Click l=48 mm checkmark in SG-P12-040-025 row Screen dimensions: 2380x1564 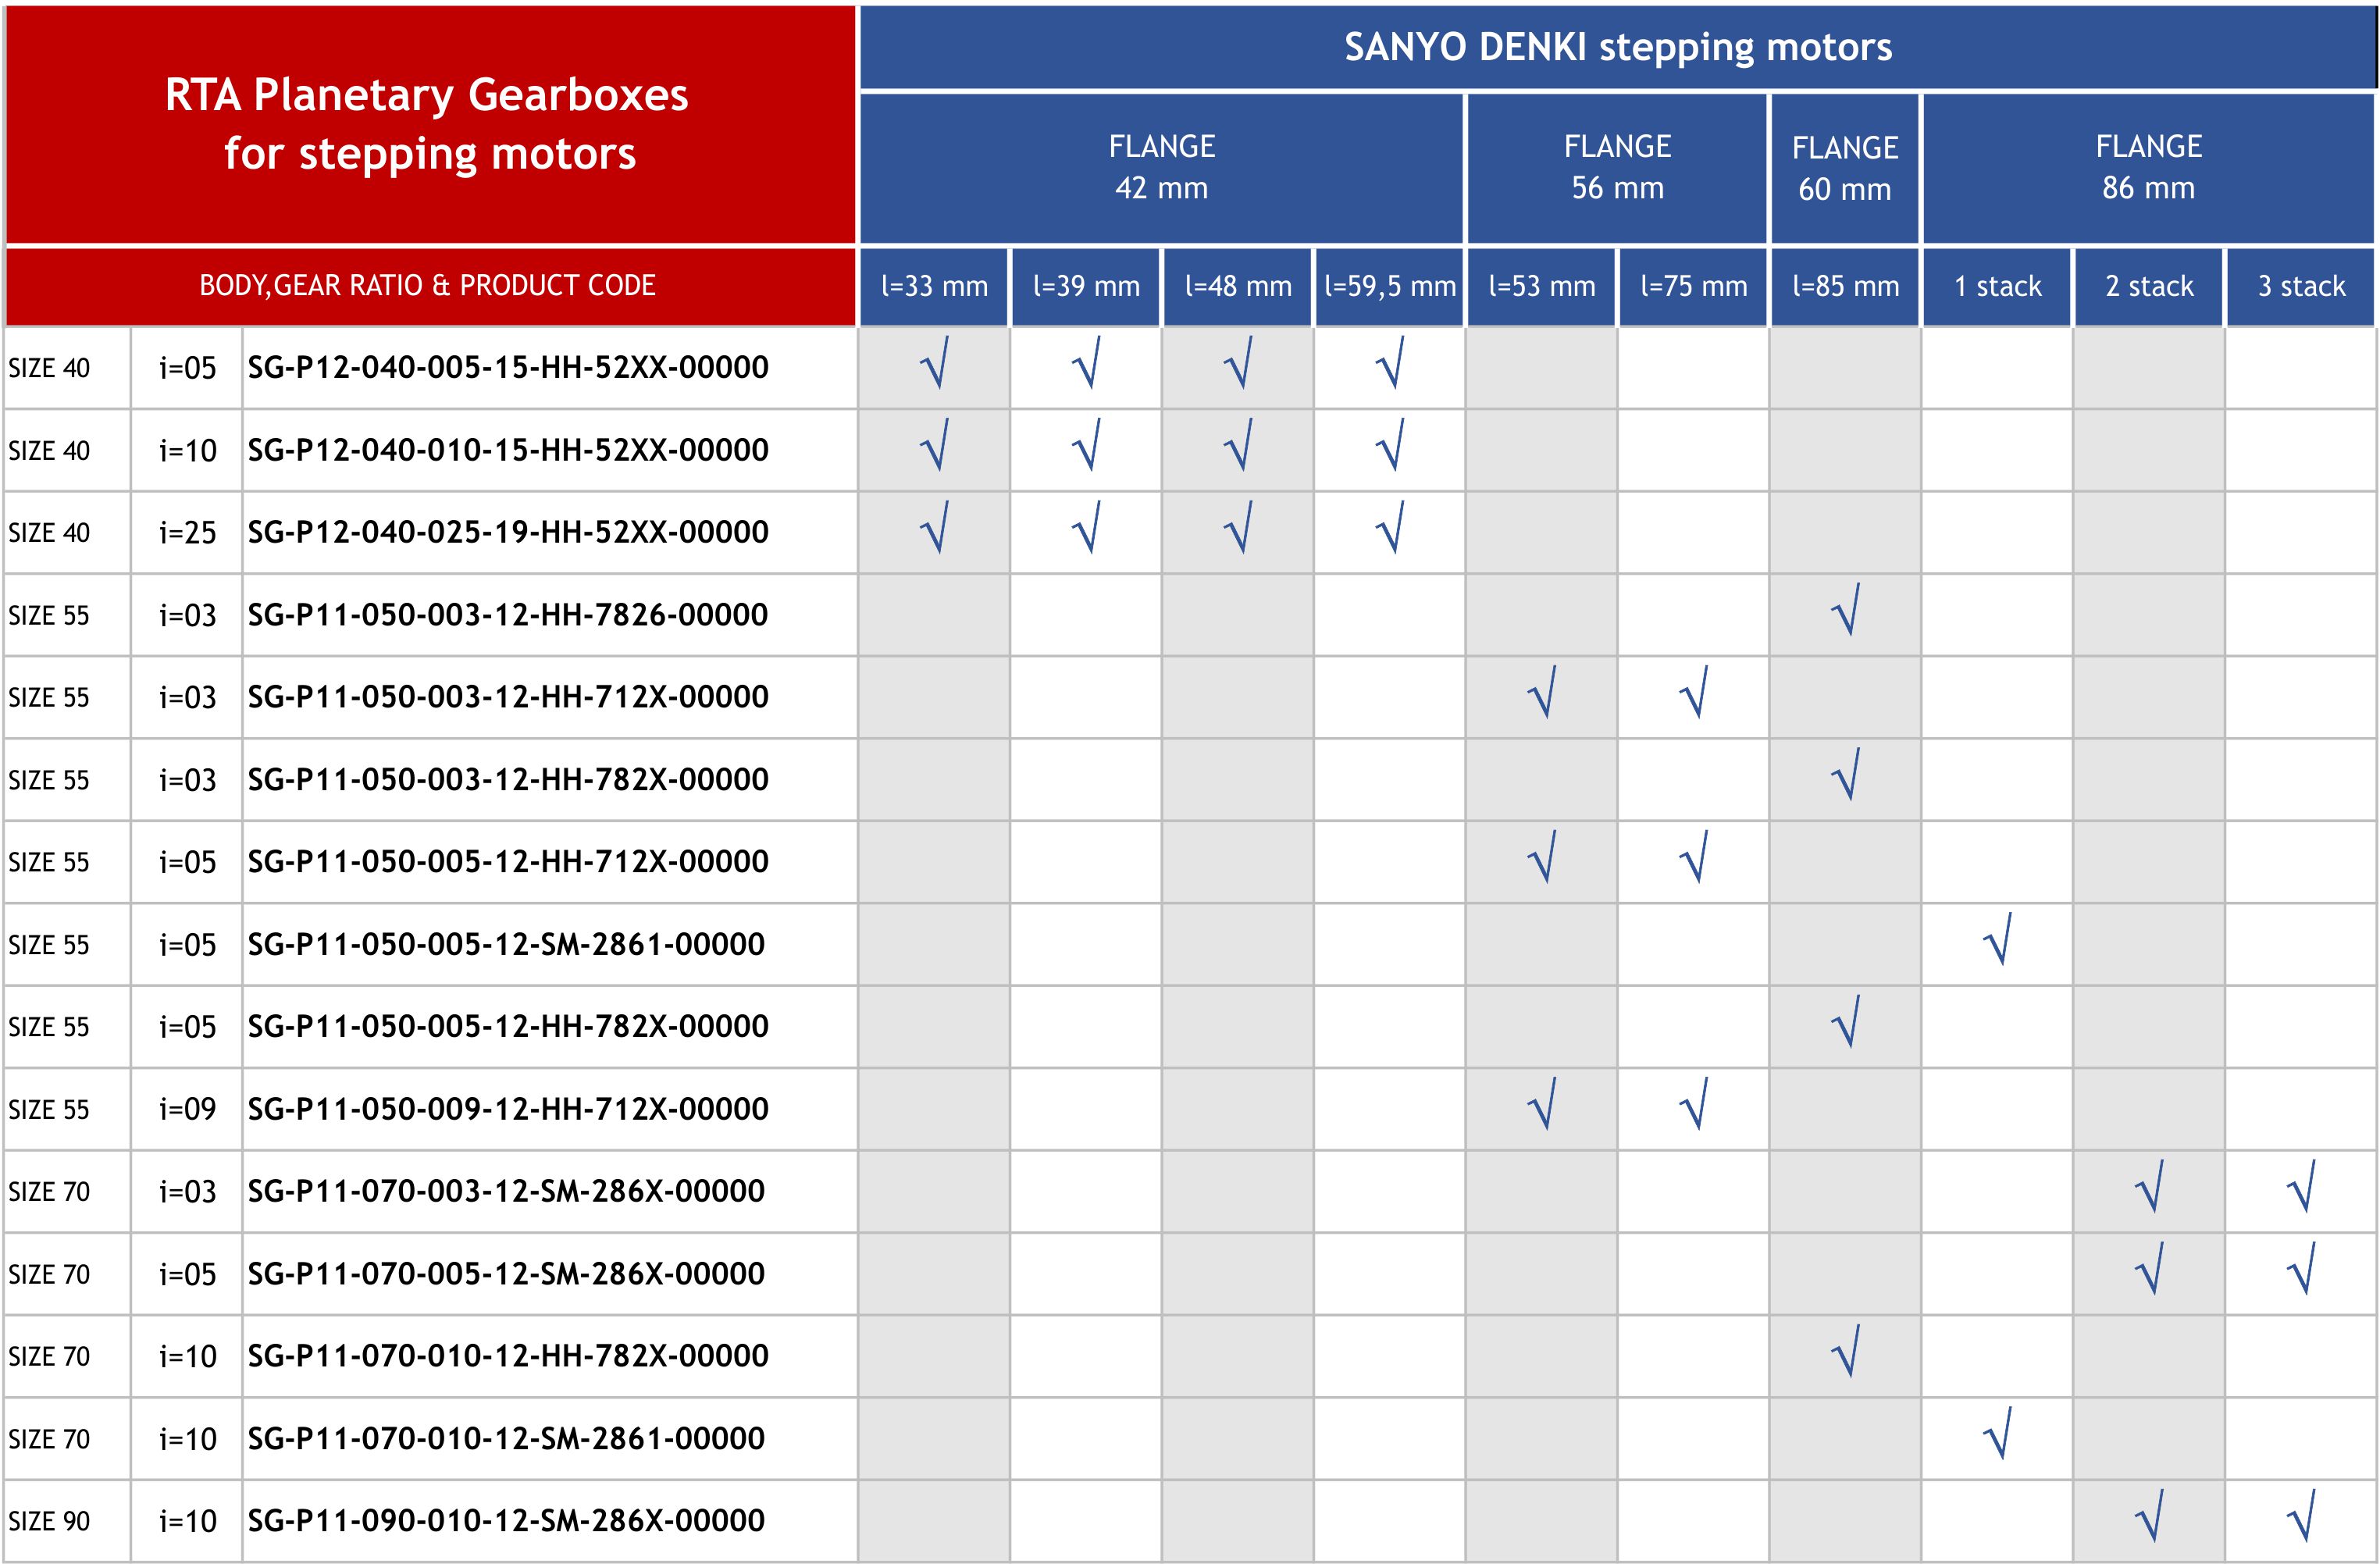[1238, 527]
